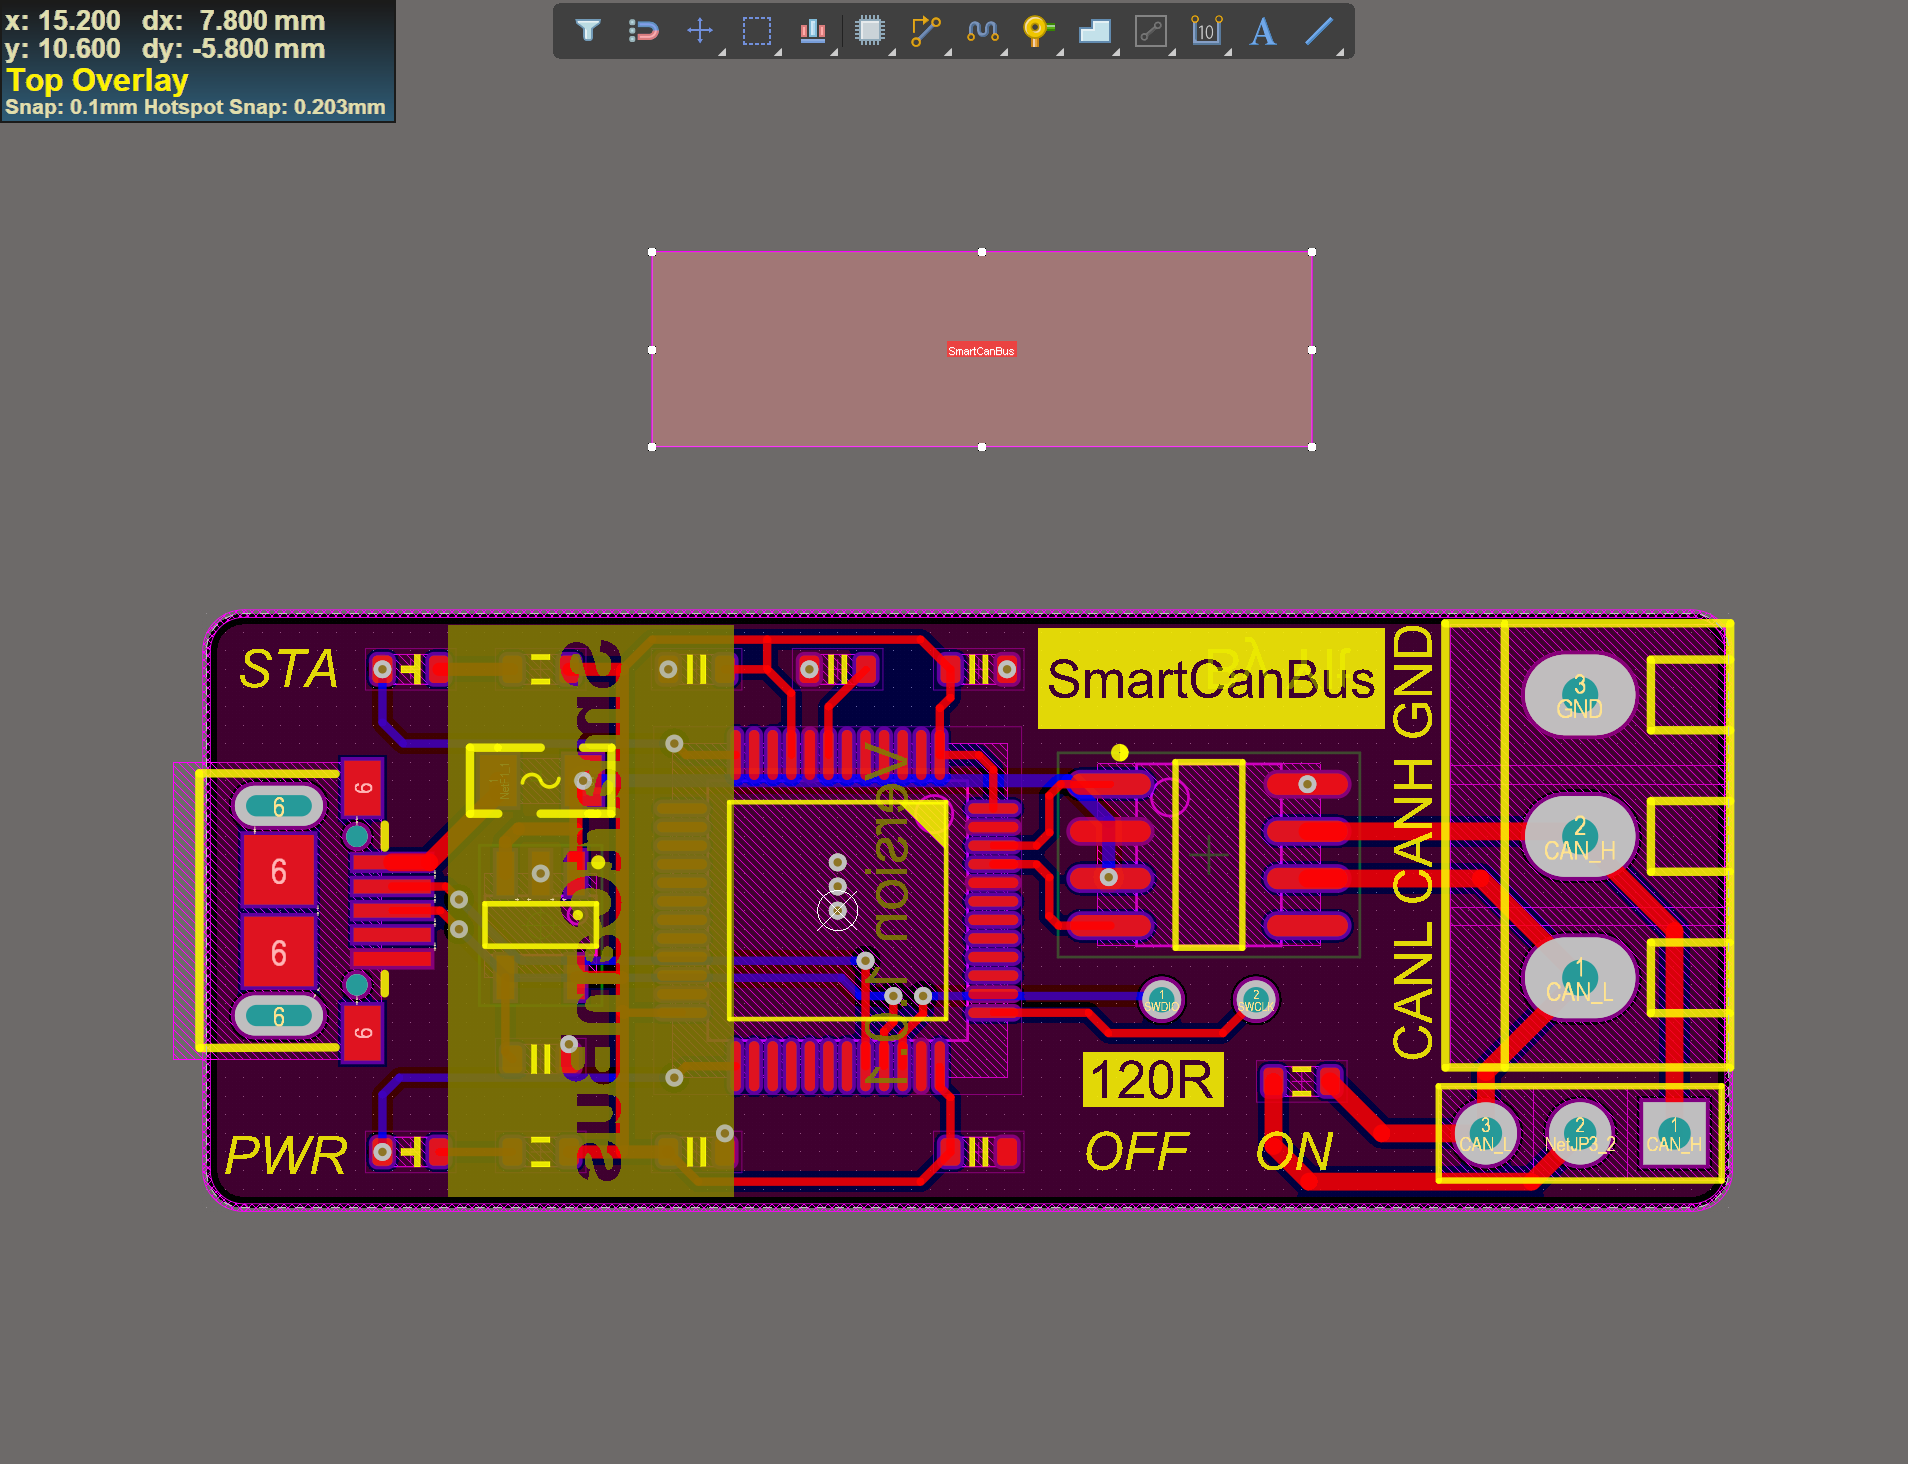Select the place line tool
Viewport: 1908px width, 1464px height.
point(1320,31)
